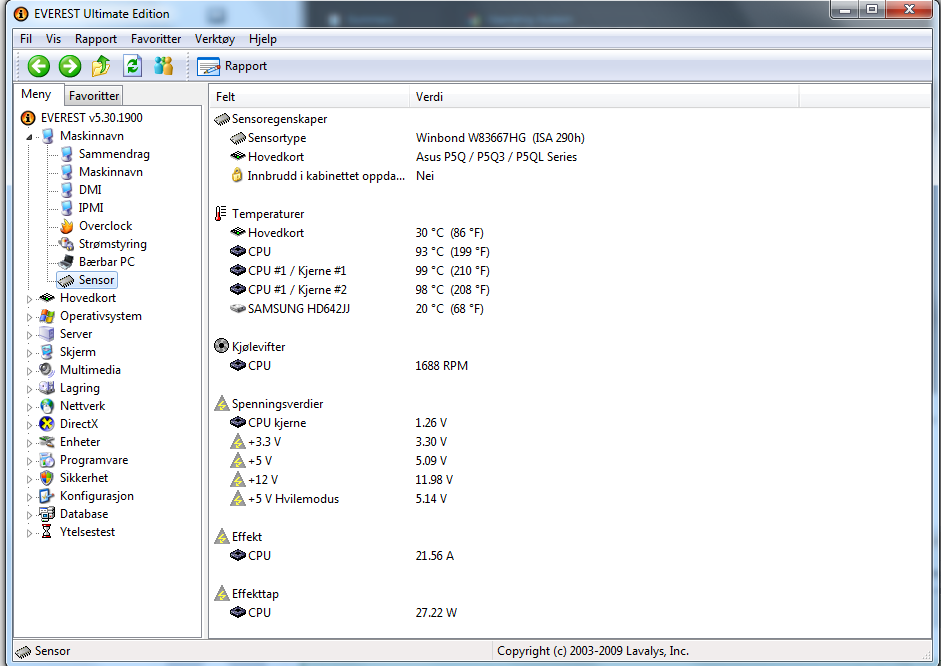This screenshot has height=667, width=942.
Task: Click the Lagring storage icon
Action: pyautogui.click(x=46, y=388)
